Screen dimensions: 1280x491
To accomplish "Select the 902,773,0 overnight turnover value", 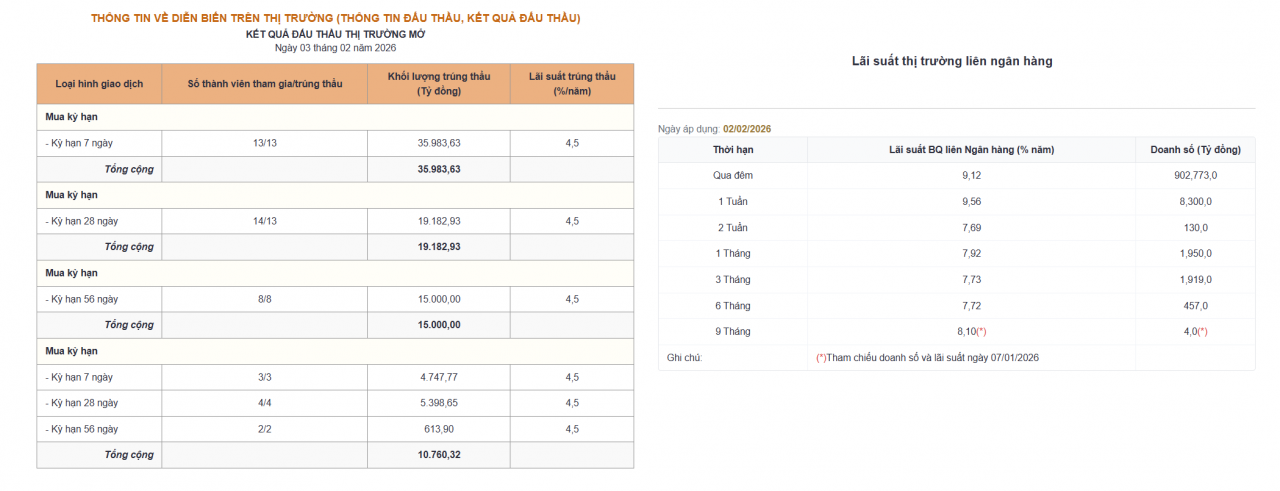I will click(1195, 176).
